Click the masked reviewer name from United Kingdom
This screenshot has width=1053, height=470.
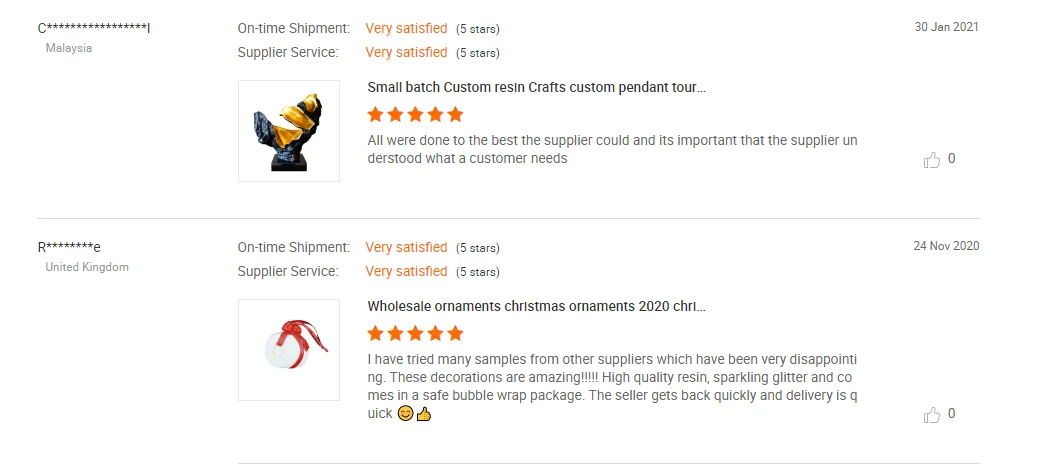[69, 247]
